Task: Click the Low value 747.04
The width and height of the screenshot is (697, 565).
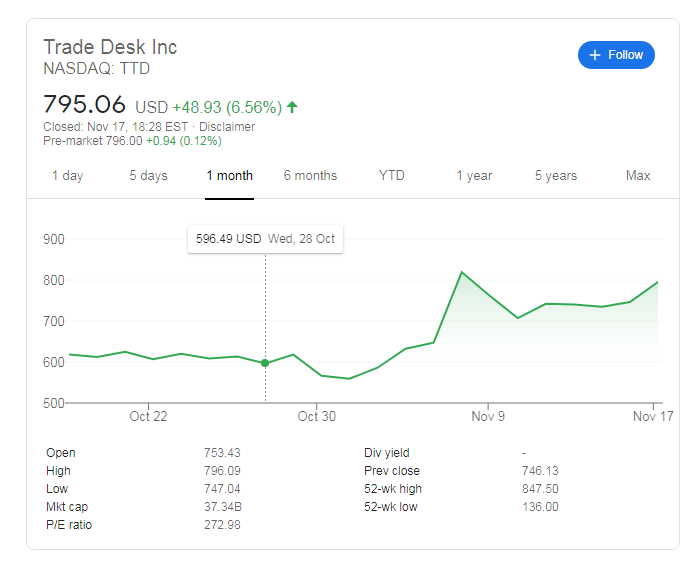Action: click(x=222, y=489)
